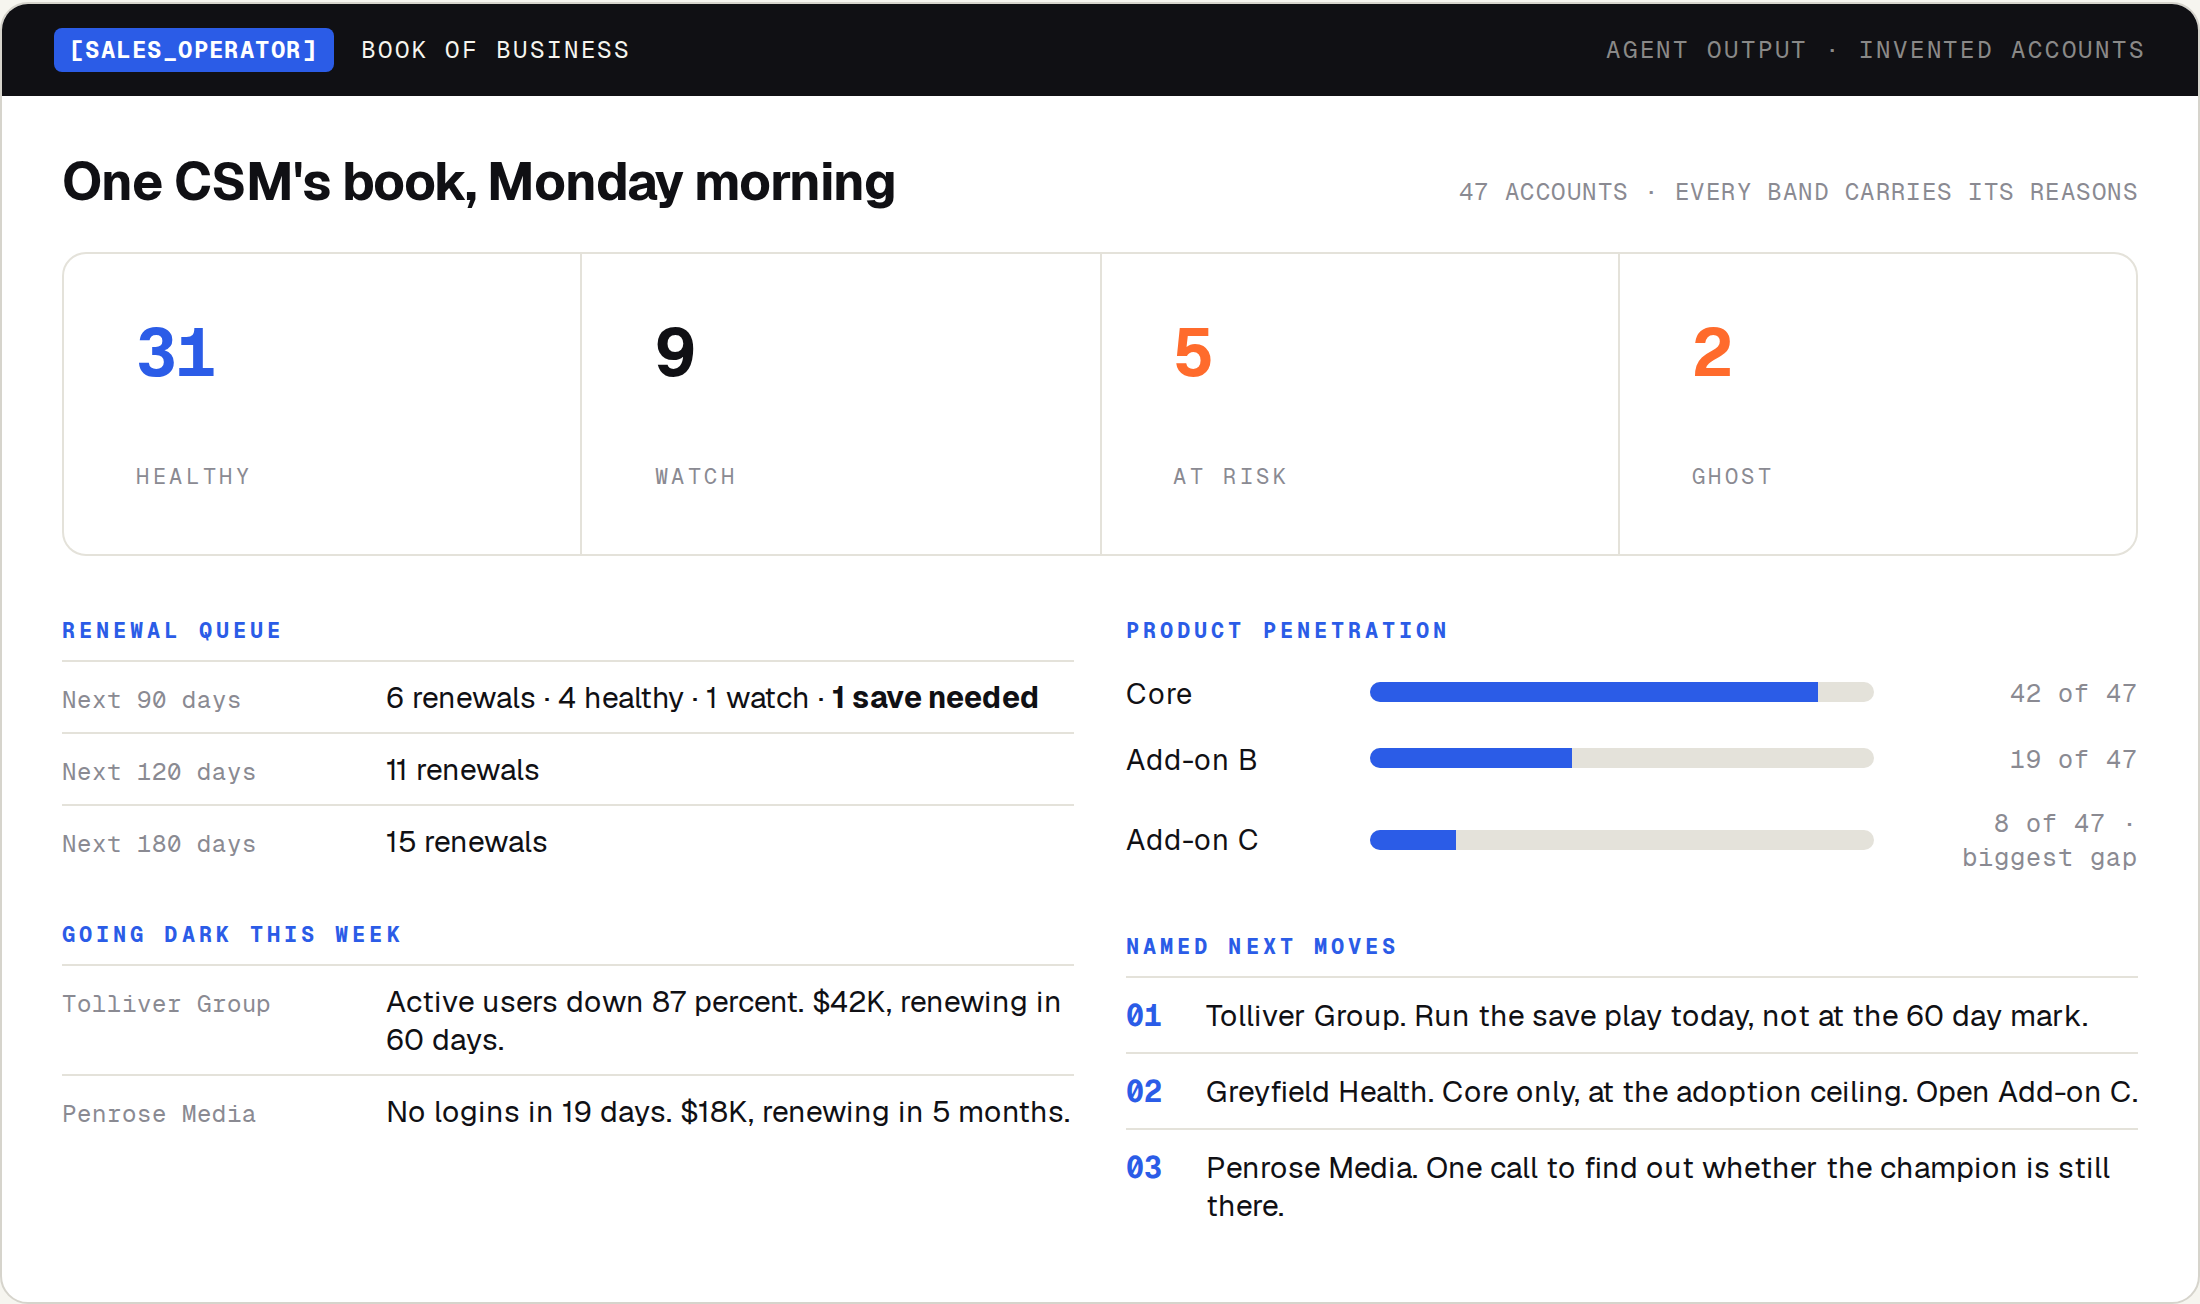The height and width of the screenshot is (1304, 2200).
Task: Click the 'Next 120 days' row label
Action: 159,772
